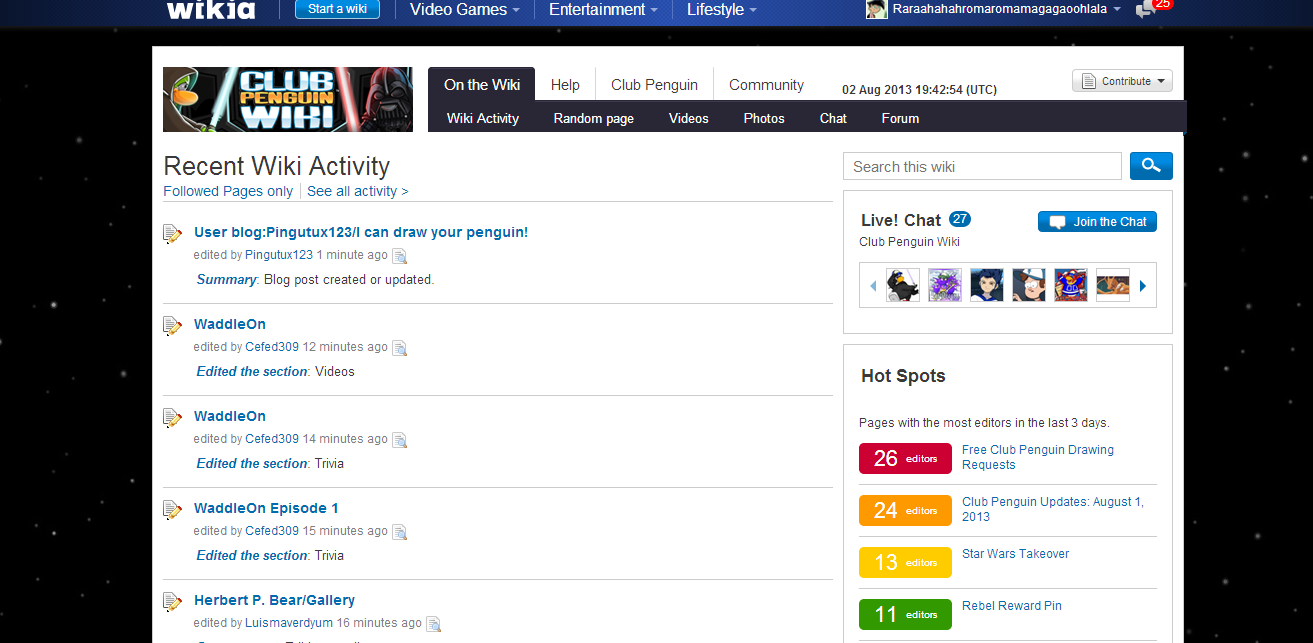Open the diff icon after "1 minute ago"
Viewport: 1313px width, 643px height.
pyautogui.click(x=400, y=256)
